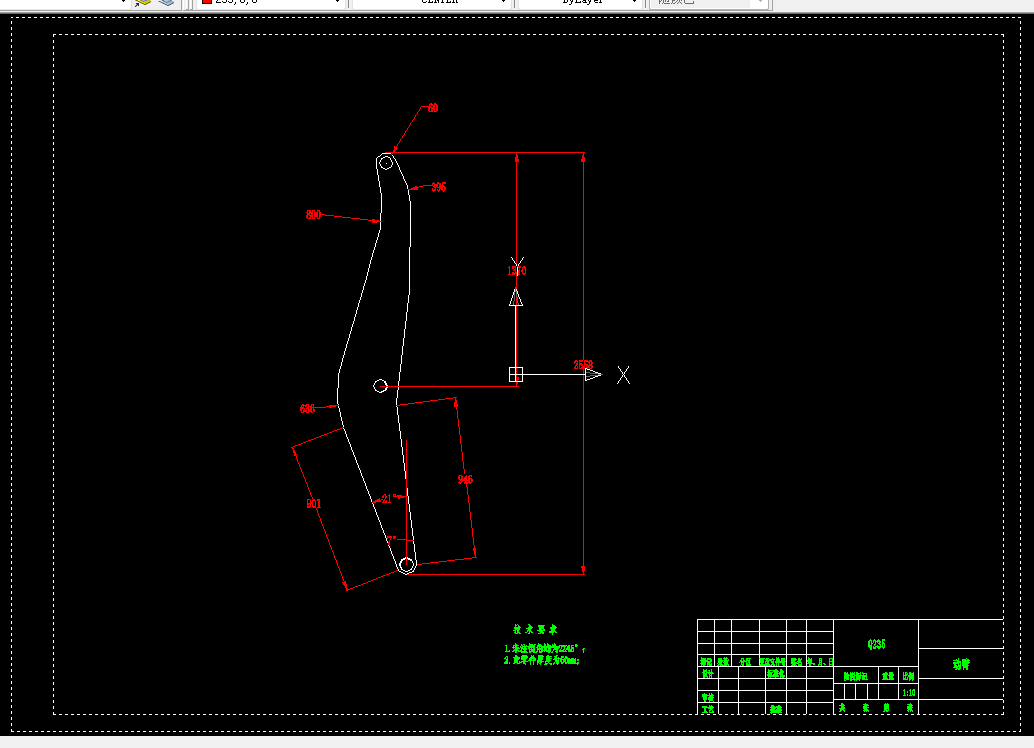Select the 7° angular dimension text
The height and width of the screenshot is (748, 1034).
[x=392, y=540]
